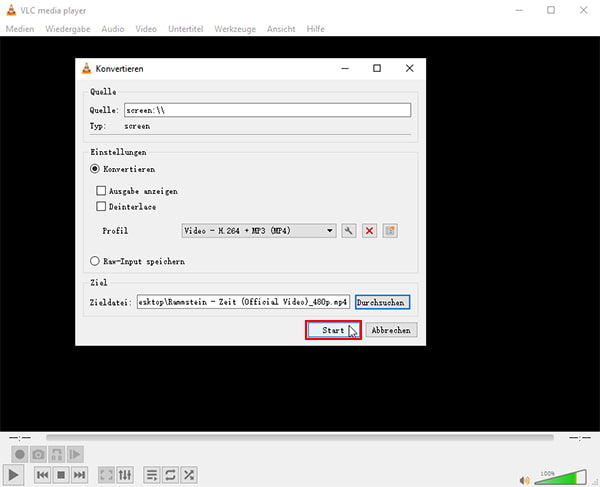The image size is (600, 487).
Task: Delete selected profile with red X
Action: (369, 231)
